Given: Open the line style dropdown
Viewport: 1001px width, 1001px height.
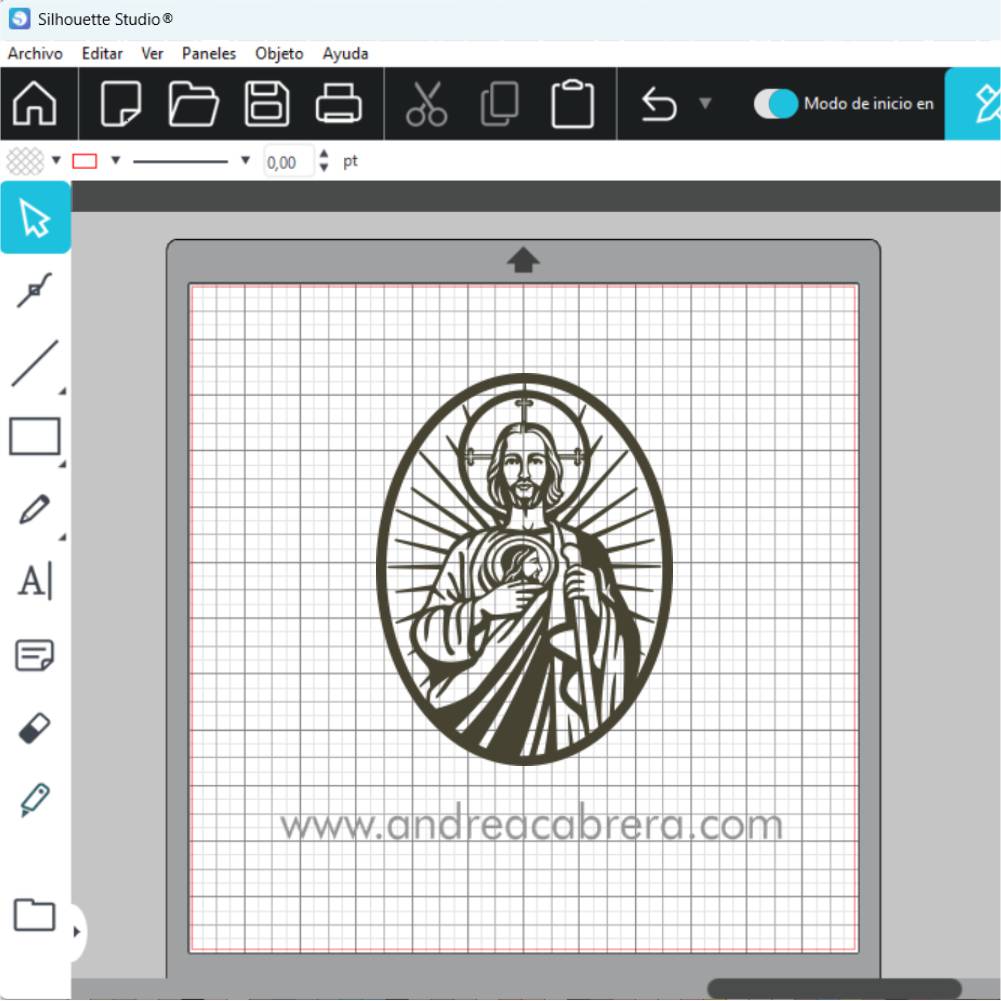Looking at the screenshot, I should click(x=245, y=161).
